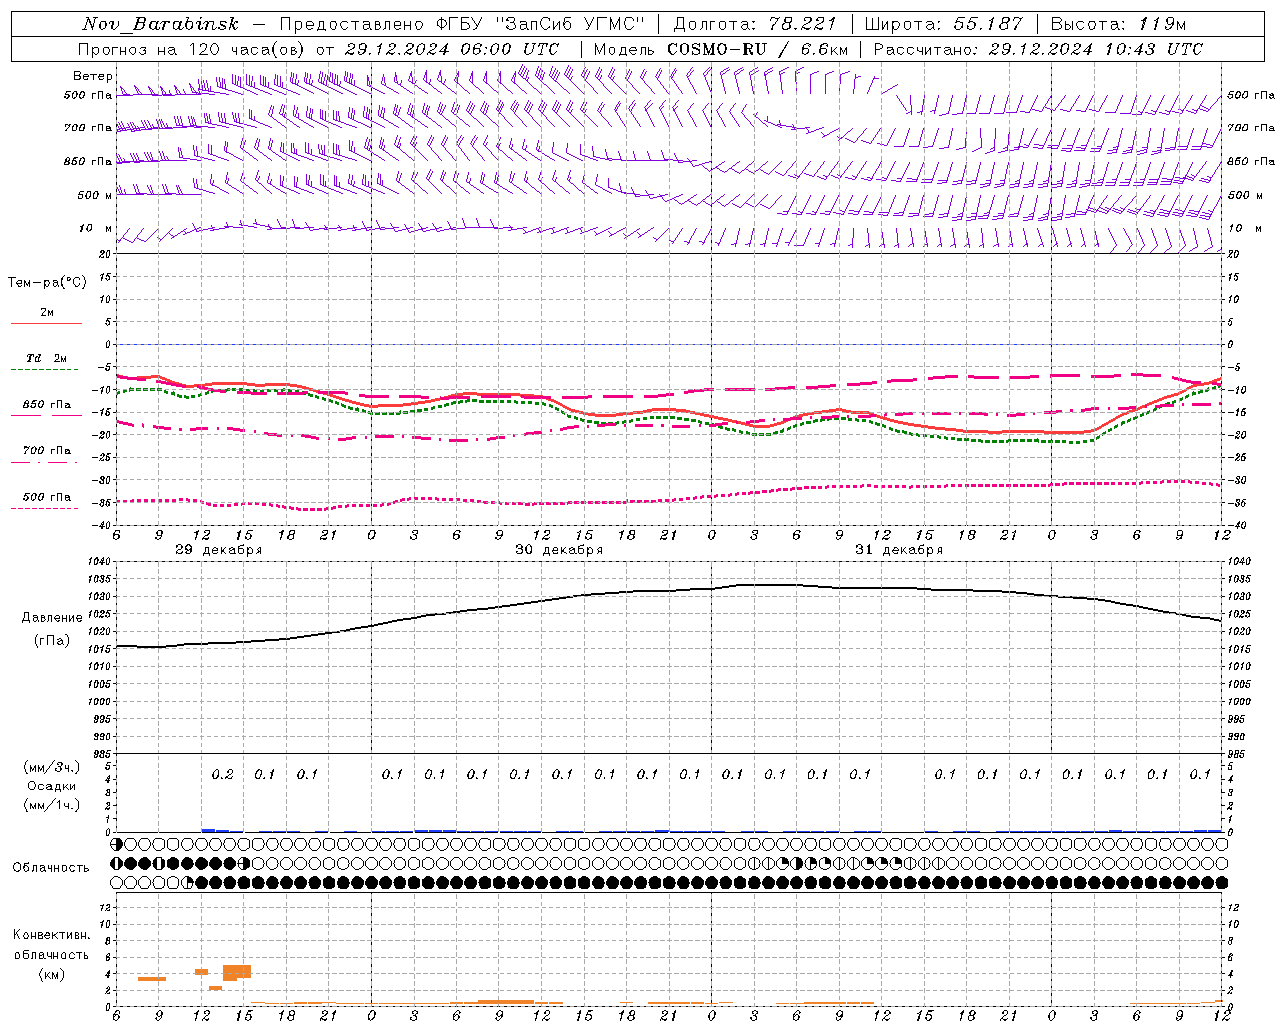The width and height of the screenshot is (1280, 1024).
Task: Select the (гПа) pressure unit label
Action: [x=52, y=641]
